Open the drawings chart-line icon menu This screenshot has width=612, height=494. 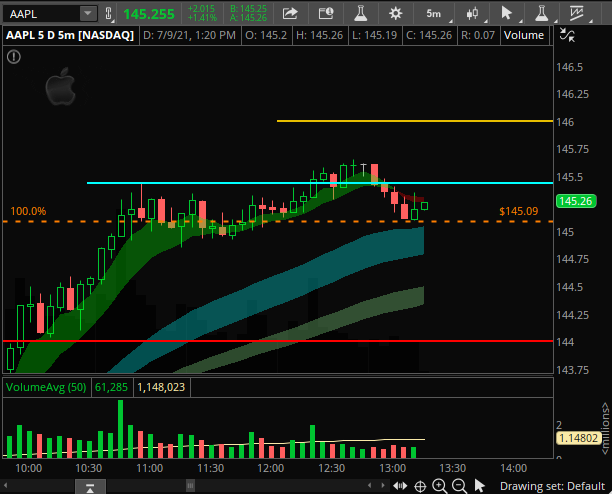(576, 14)
